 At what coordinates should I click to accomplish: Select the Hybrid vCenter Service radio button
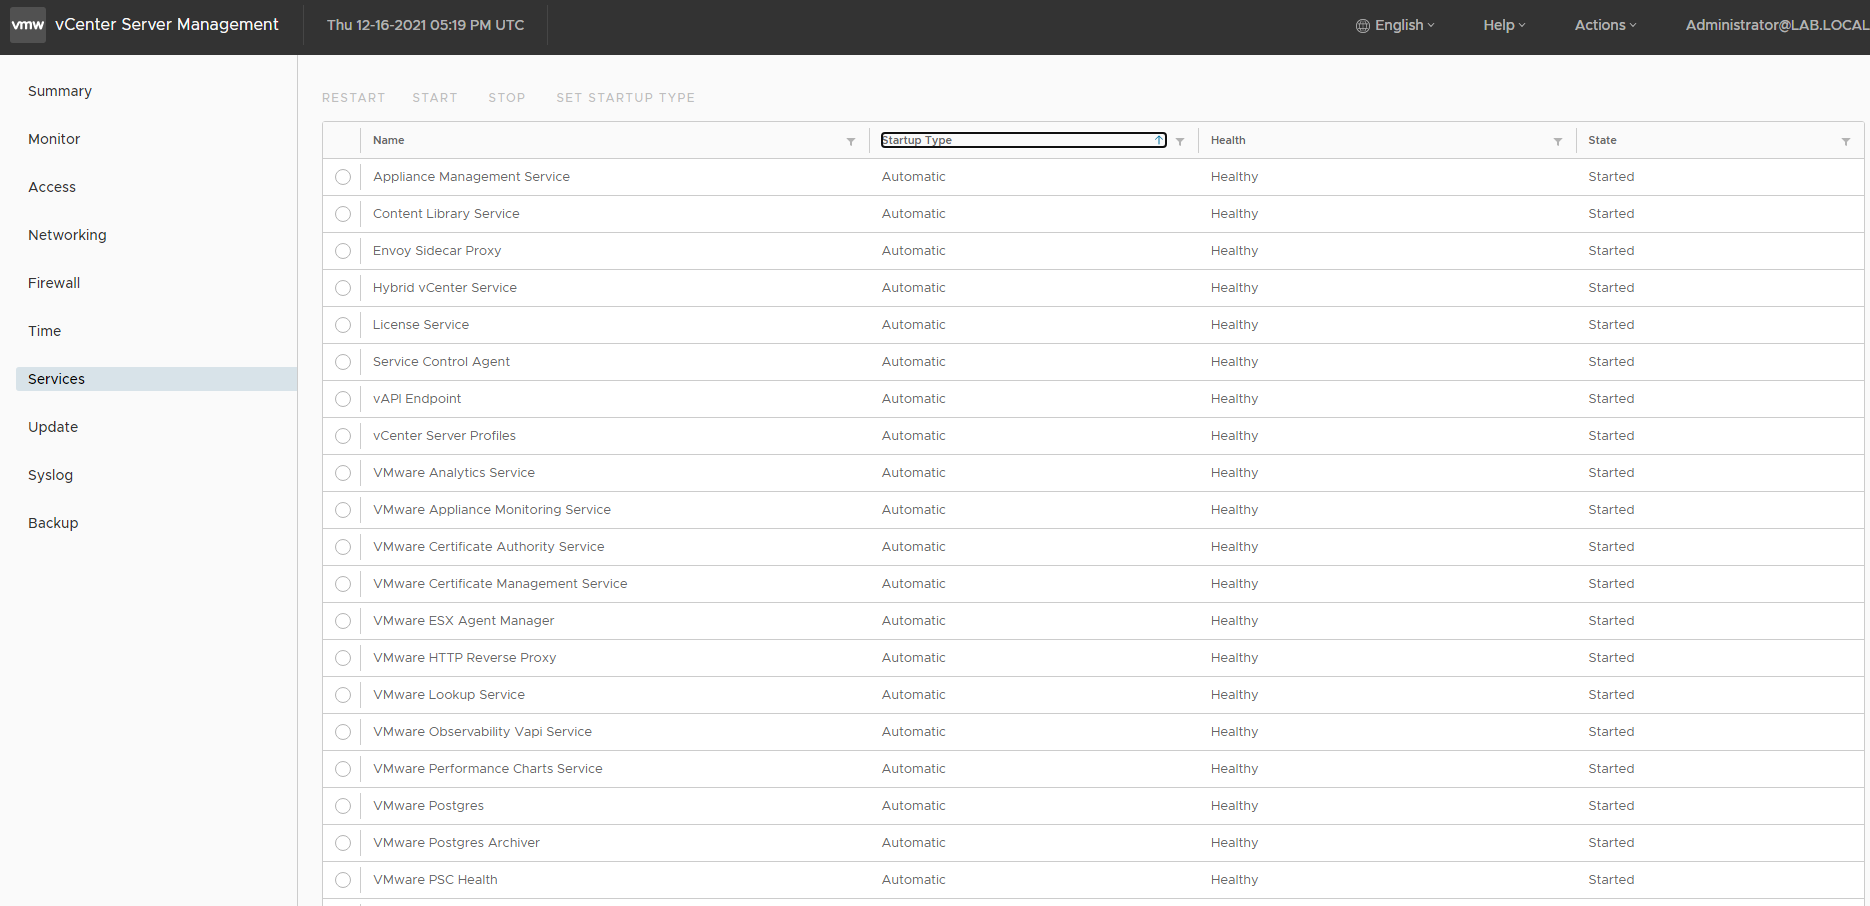[343, 288]
